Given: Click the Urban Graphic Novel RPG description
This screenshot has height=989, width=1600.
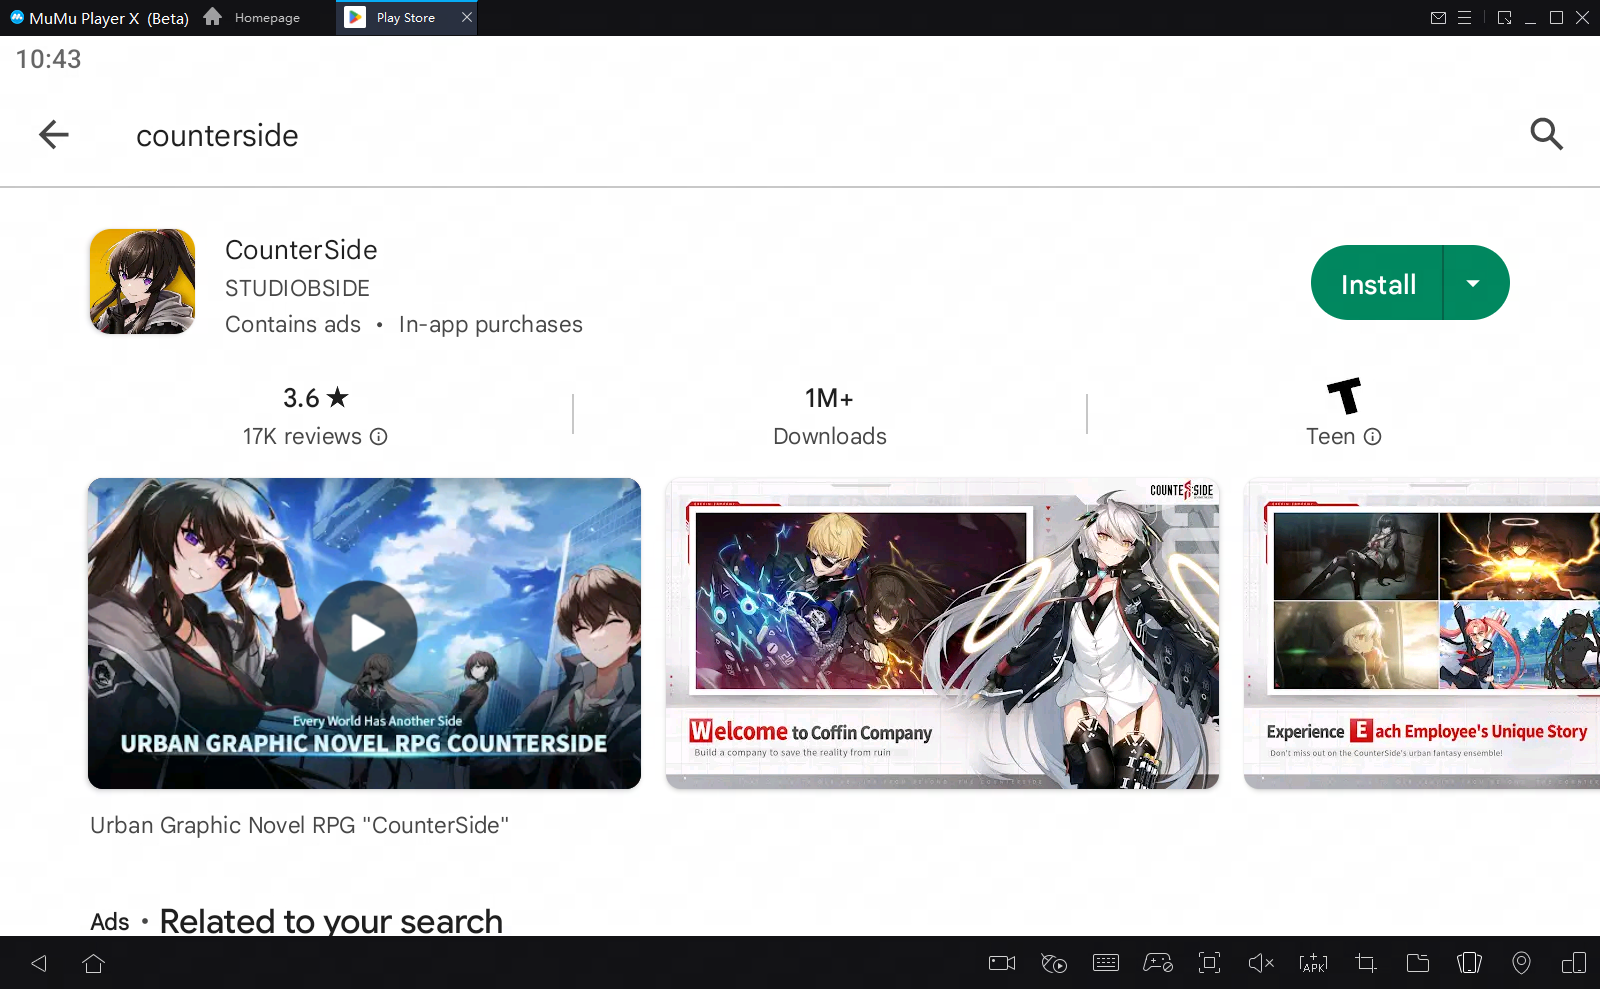Looking at the screenshot, I should pyautogui.click(x=299, y=825).
